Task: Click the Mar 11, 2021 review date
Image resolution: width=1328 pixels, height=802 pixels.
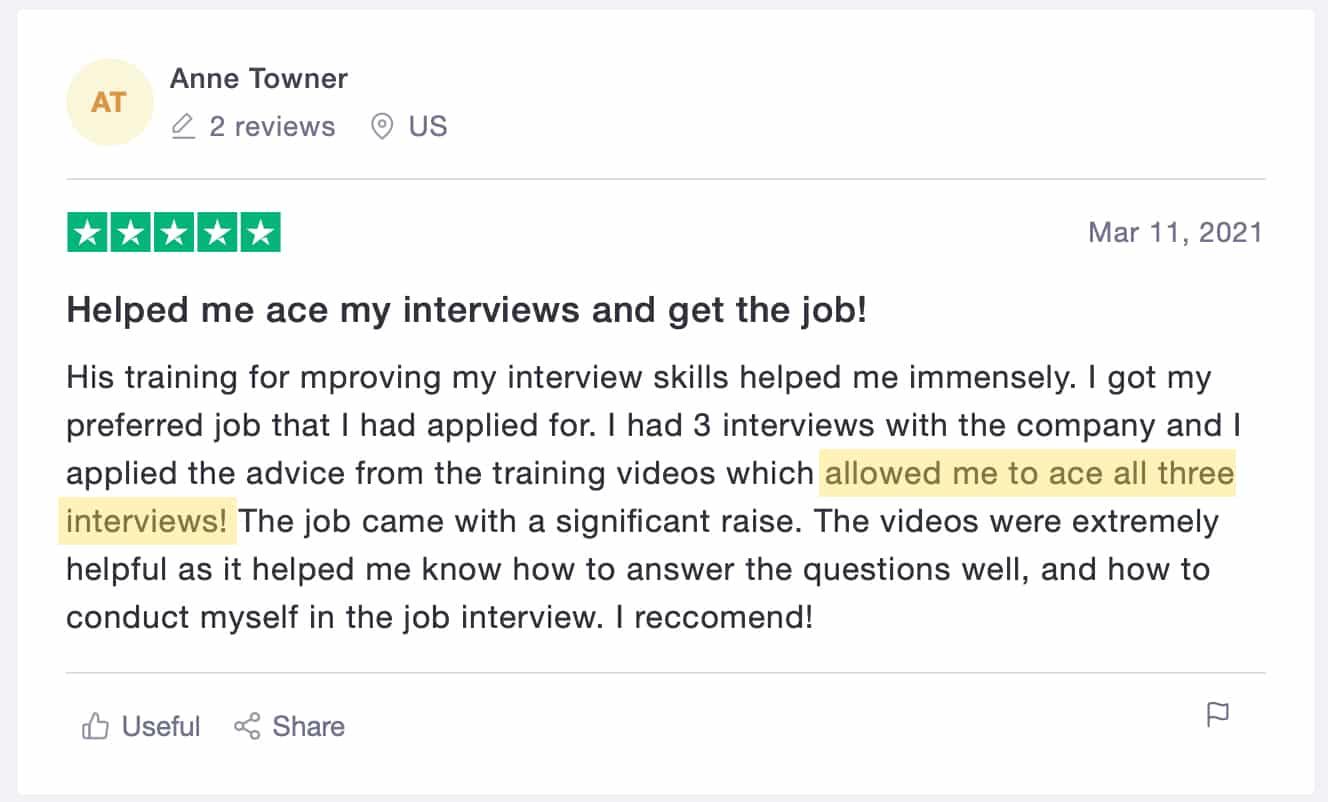Action: [1175, 233]
